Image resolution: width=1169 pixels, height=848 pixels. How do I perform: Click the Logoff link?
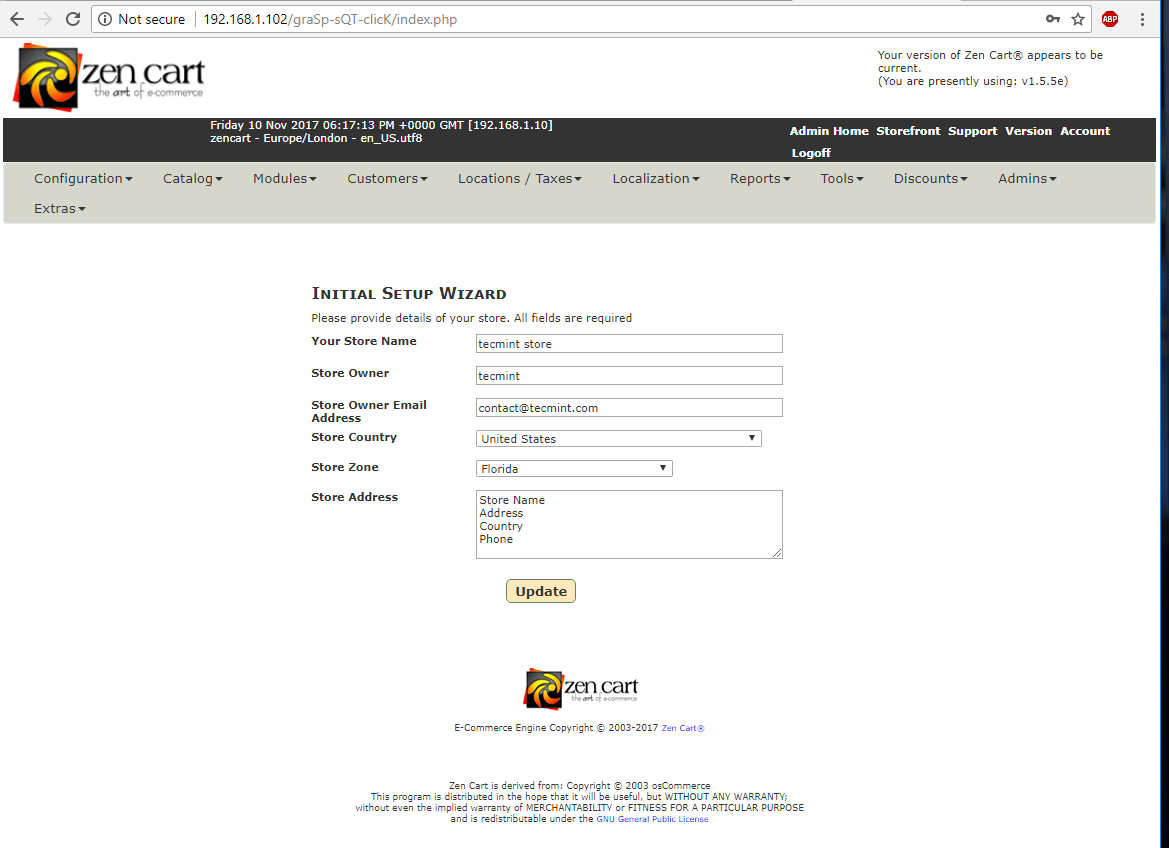[811, 152]
